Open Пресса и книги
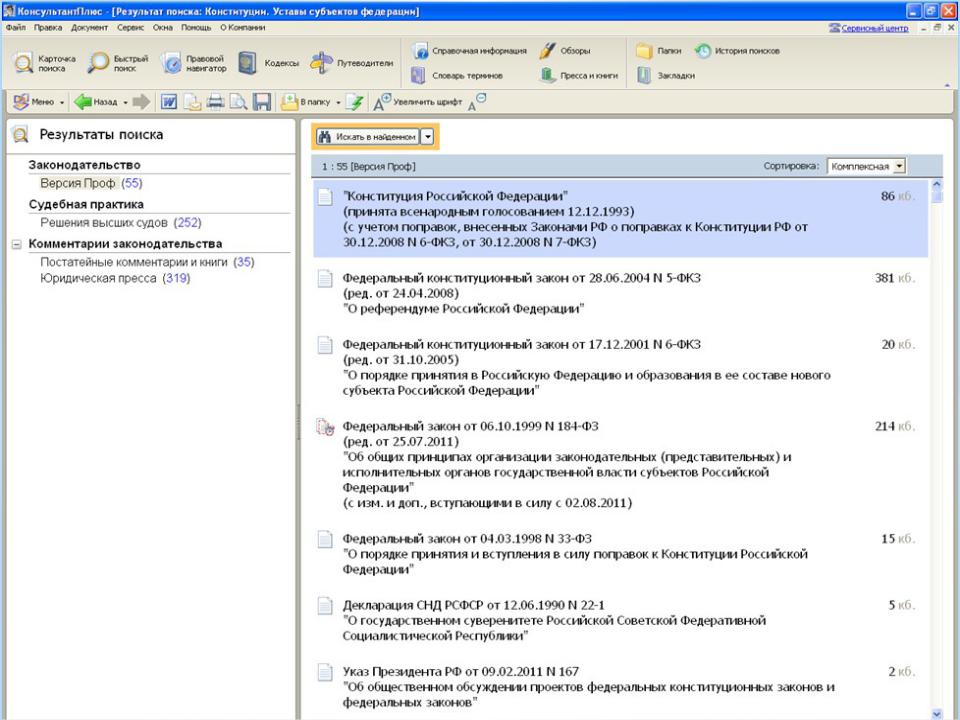960x720 pixels. pos(579,75)
